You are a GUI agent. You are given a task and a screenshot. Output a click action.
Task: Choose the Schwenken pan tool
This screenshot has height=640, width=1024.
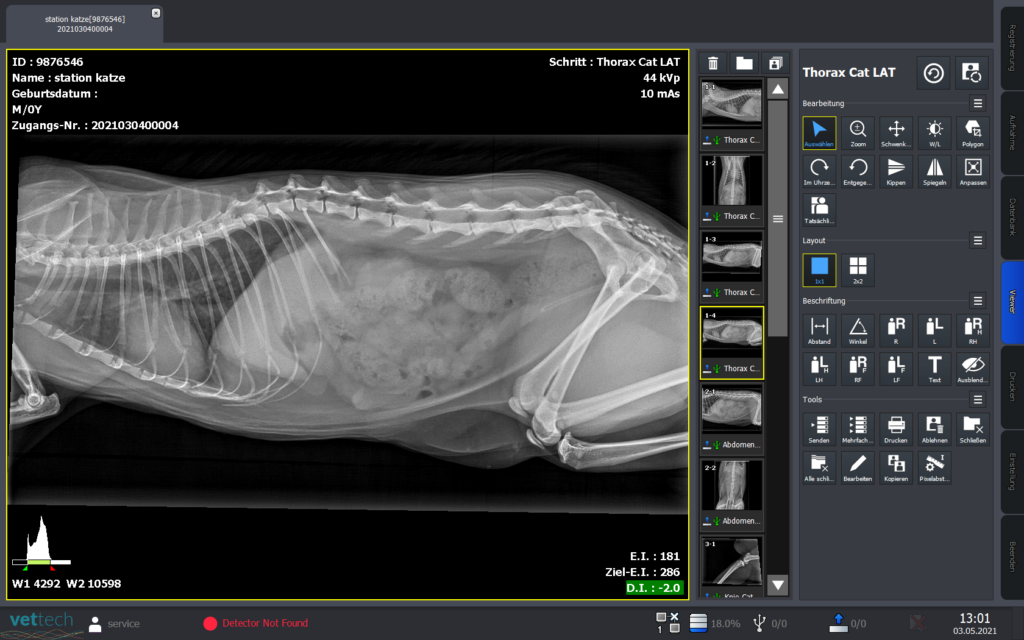896,133
